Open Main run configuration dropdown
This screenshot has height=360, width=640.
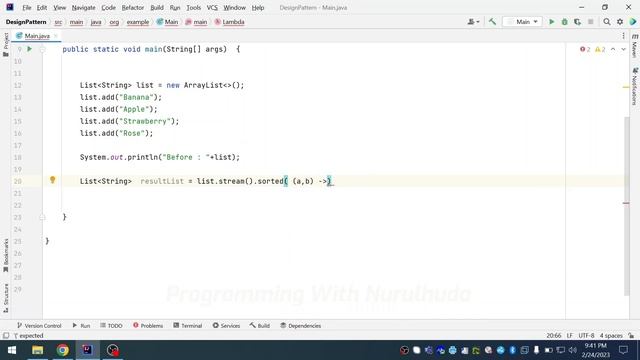522,22
